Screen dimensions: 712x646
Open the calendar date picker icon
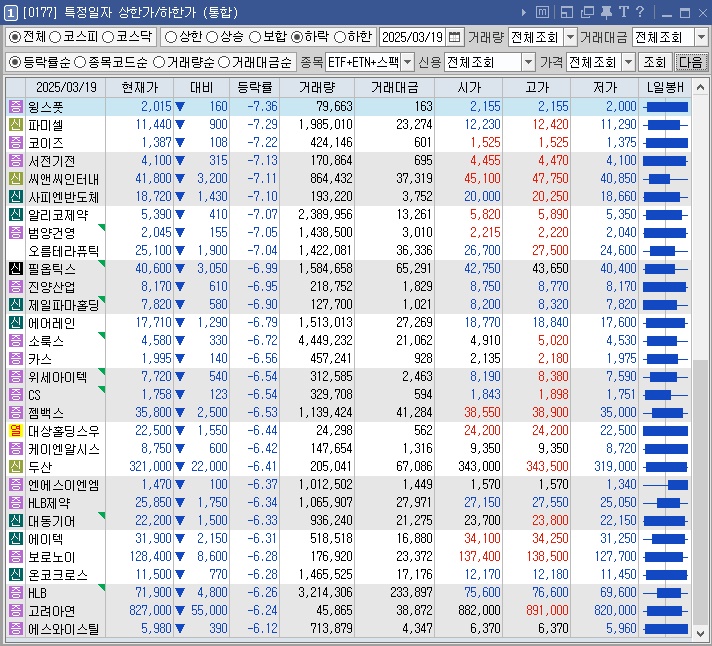pyautogui.click(x=454, y=37)
